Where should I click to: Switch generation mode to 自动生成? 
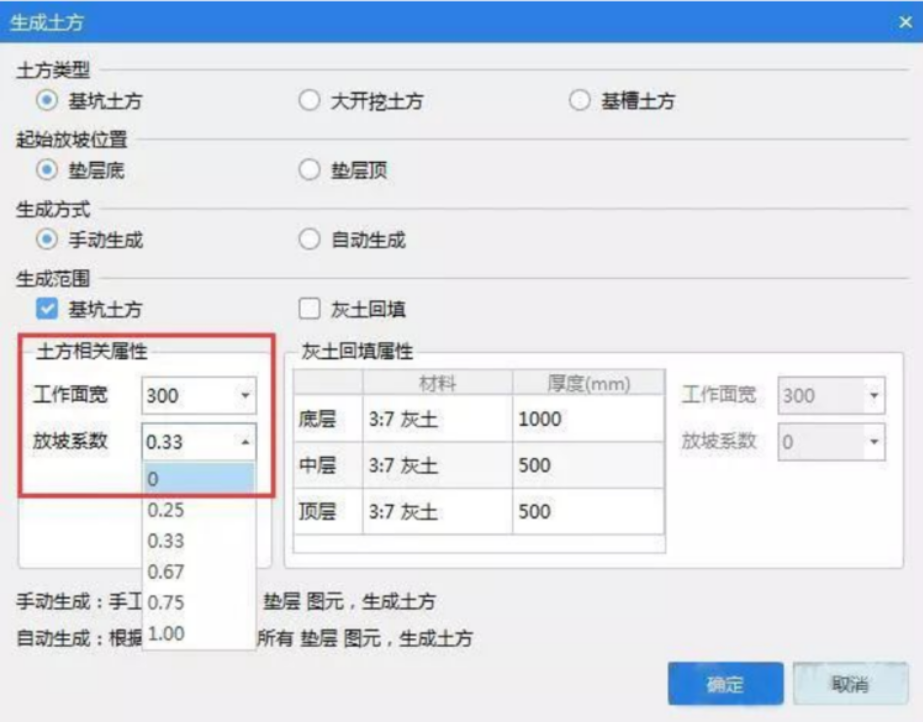click(310, 240)
